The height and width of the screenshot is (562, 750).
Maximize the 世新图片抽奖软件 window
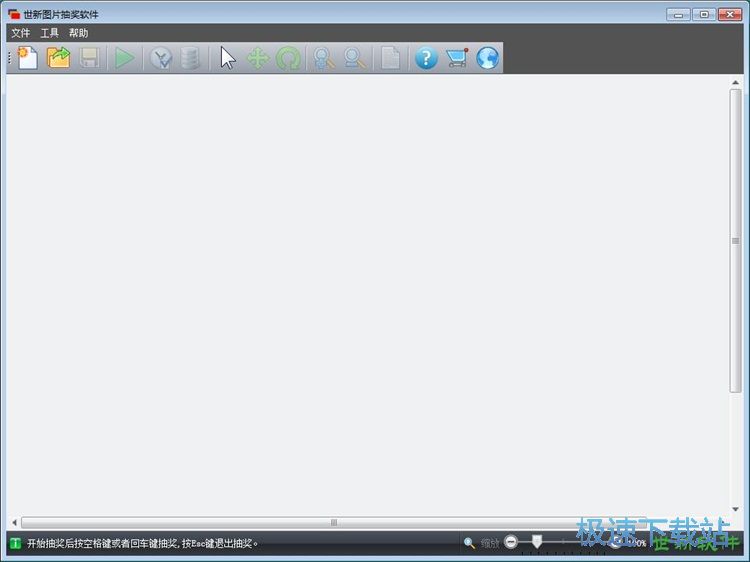pyautogui.click(x=704, y=14)
